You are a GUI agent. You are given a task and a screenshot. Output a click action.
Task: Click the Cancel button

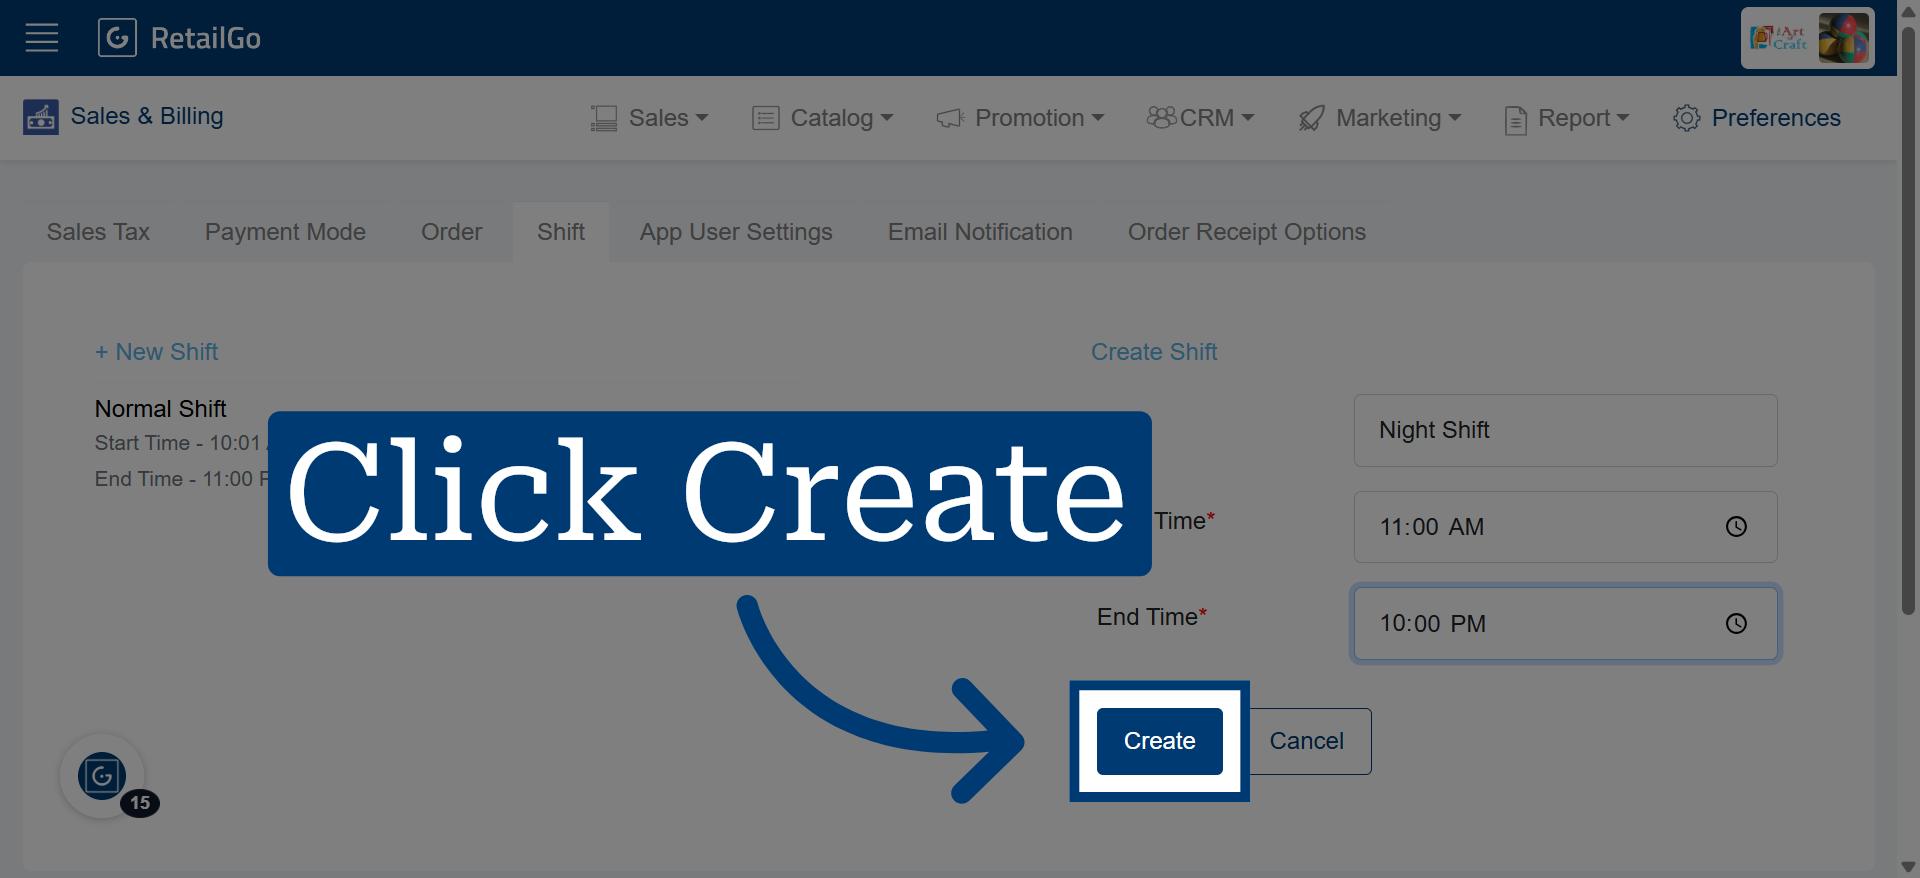1306,741
